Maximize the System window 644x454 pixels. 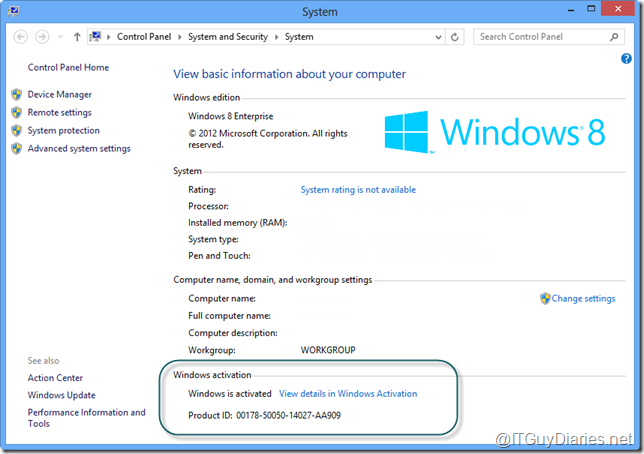(x=591, y=9)
